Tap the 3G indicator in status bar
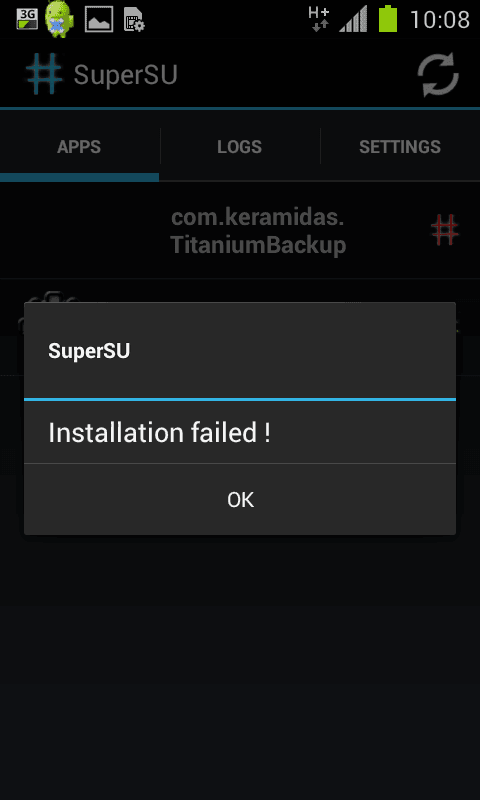Viewport: 480px width, 800px height. [x=27, y=19]
